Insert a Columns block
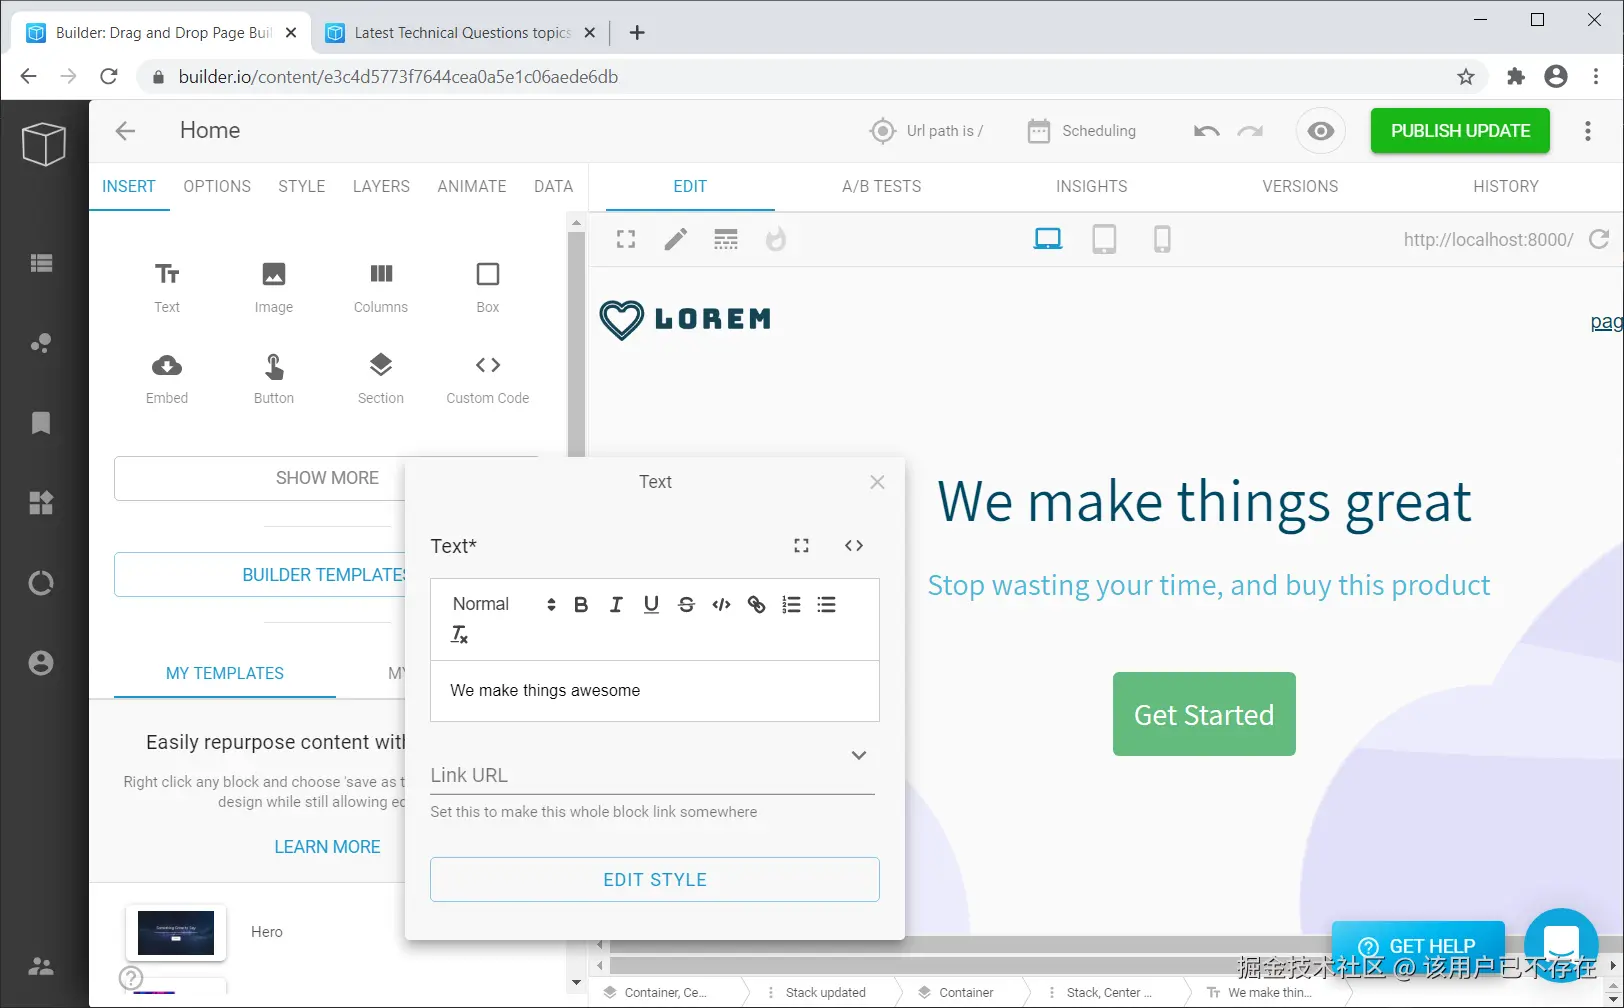This screenshot has width=1624, height=1008. (381, 288)
